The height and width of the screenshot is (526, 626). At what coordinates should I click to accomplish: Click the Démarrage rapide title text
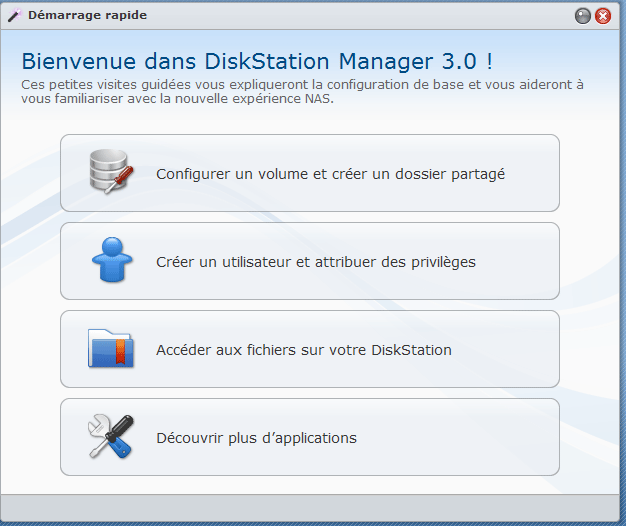tap(87, 16)
